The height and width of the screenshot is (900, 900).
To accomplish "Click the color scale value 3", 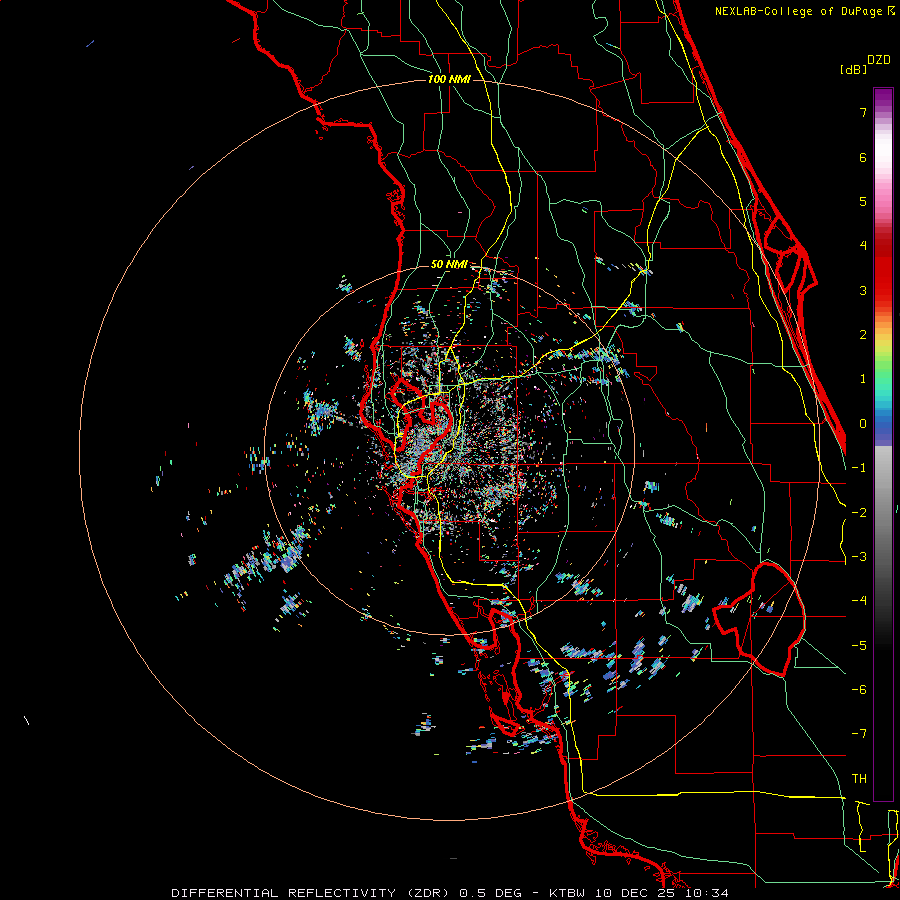I will point(863,290).
